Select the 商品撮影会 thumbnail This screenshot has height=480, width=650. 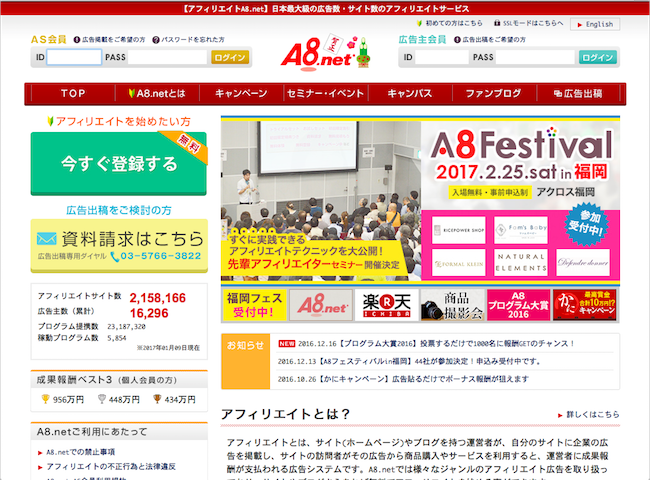point(453,305)
